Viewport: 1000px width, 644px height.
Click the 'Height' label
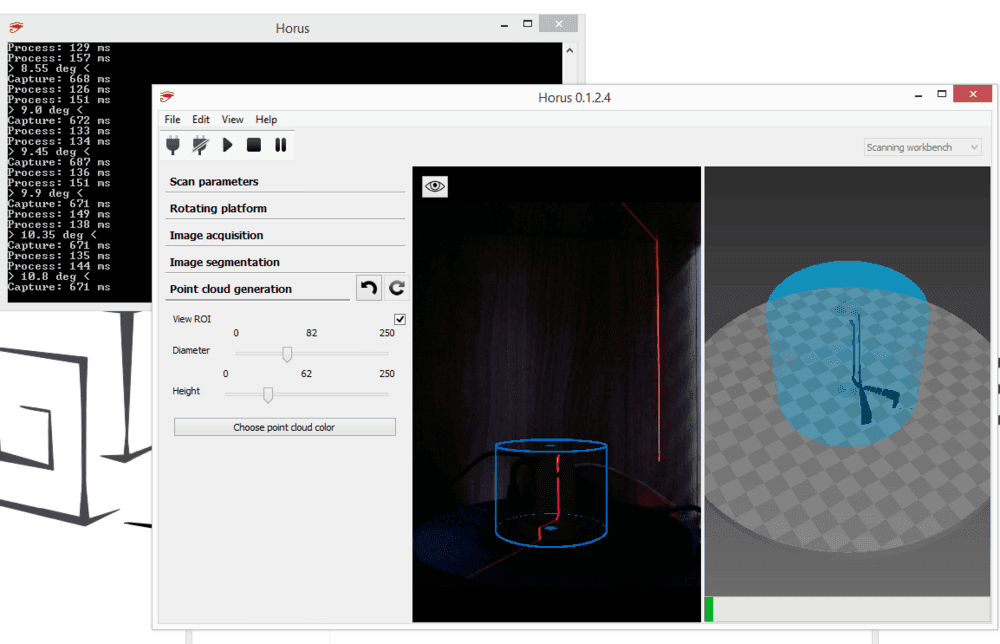[x=186, y=391]
